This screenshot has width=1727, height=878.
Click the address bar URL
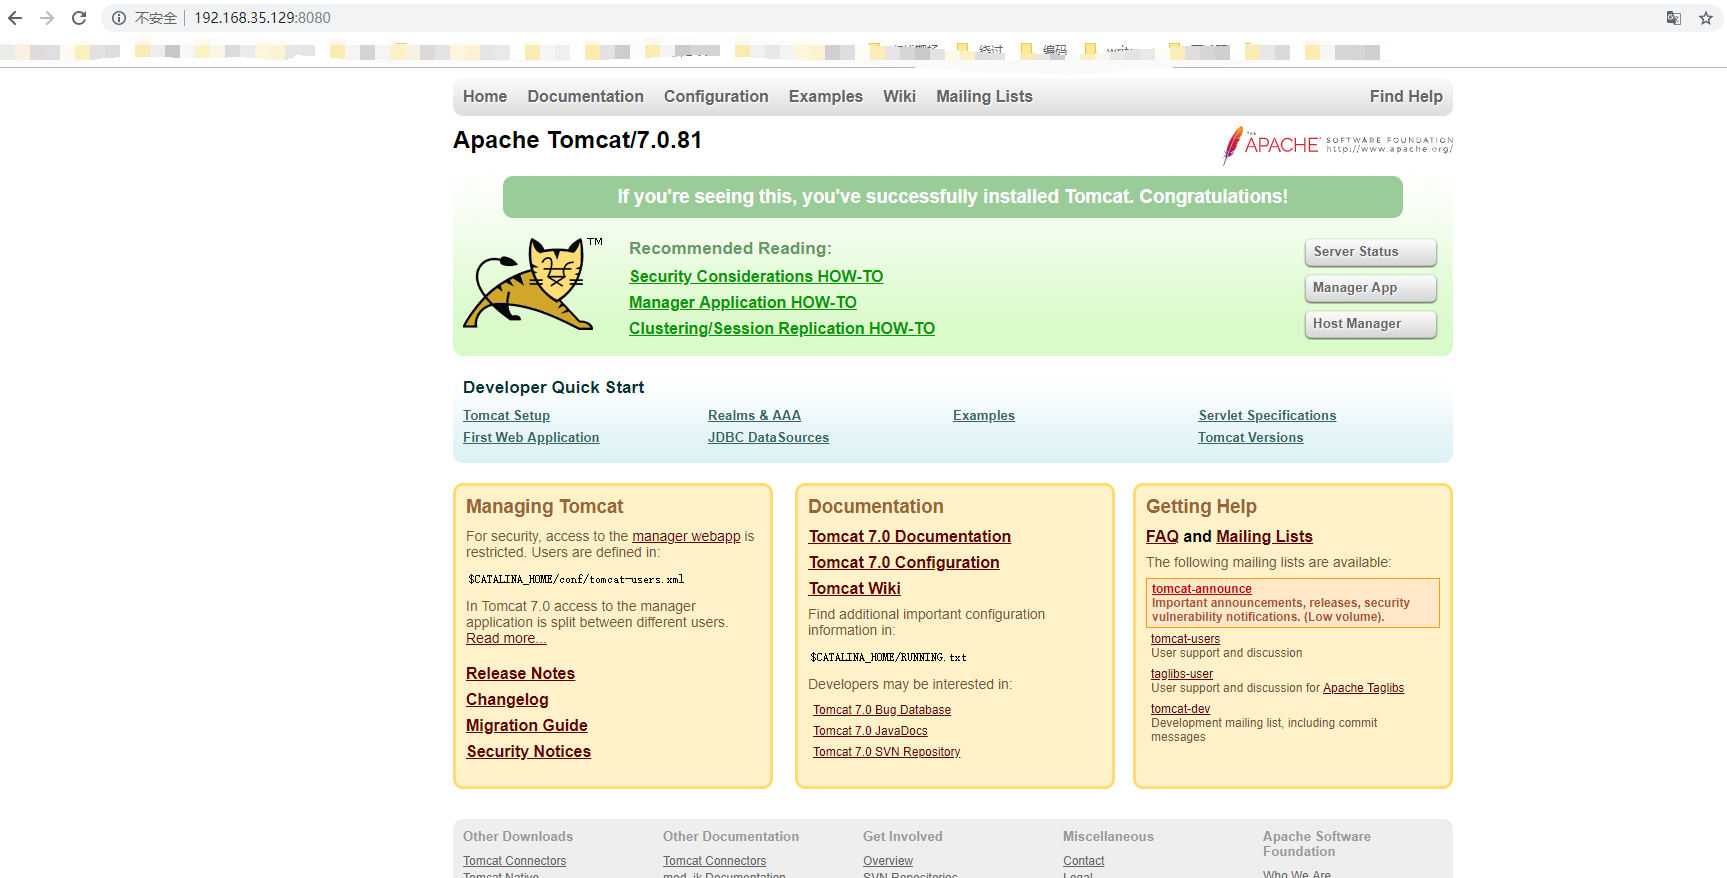pyautogui.click(x=262, y=18)
